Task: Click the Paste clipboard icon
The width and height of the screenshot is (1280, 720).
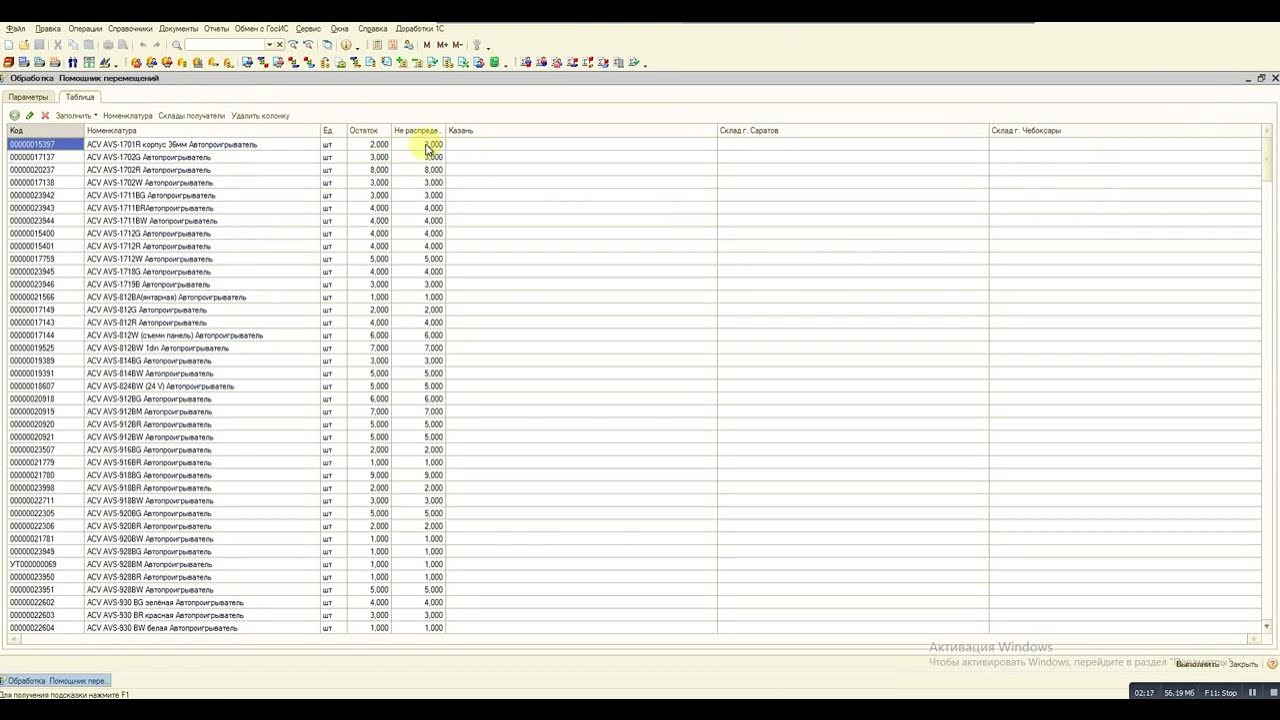Action: click(89, 45)
